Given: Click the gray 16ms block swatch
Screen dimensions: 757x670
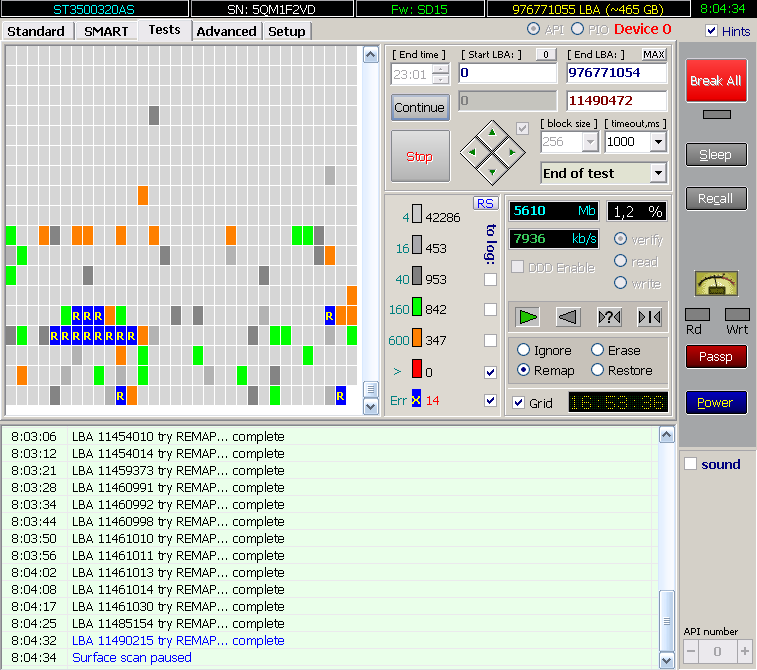Looking at the screenshot, I should tap(417, 245).
